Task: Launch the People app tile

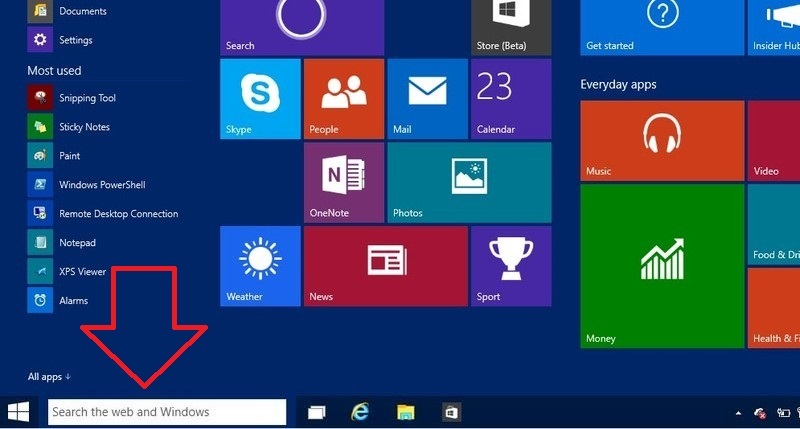Action: (x=343, y=98)
